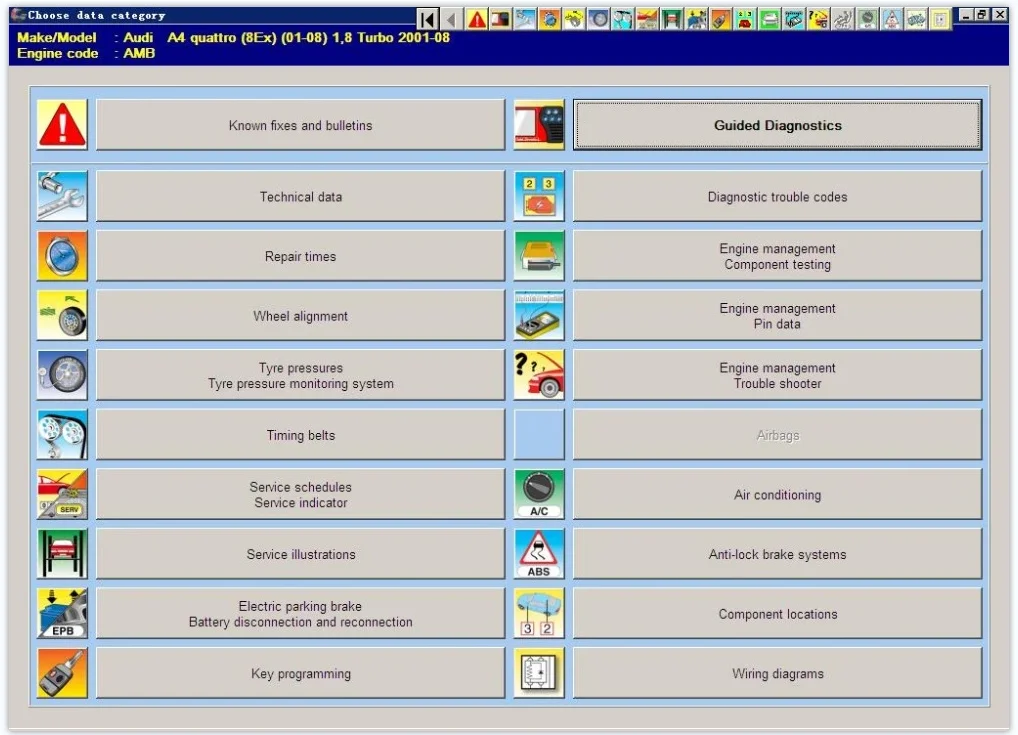Click the ABS warning sign icon
This screenshot has height=735, width=1018.
pyautogui.click(x=539, y=554)
